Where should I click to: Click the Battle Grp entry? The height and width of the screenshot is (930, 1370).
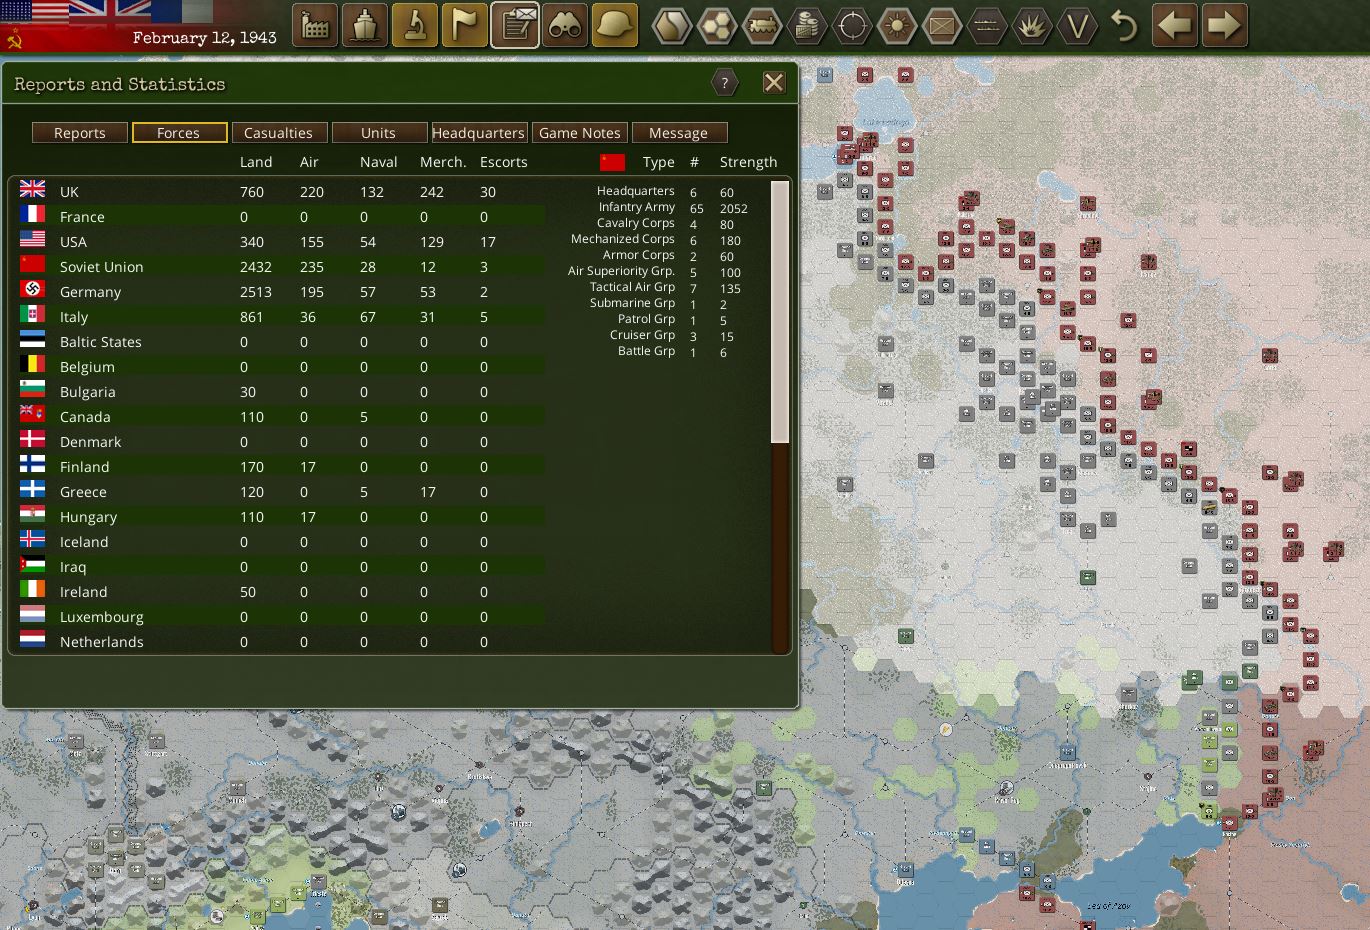[646, 351]
